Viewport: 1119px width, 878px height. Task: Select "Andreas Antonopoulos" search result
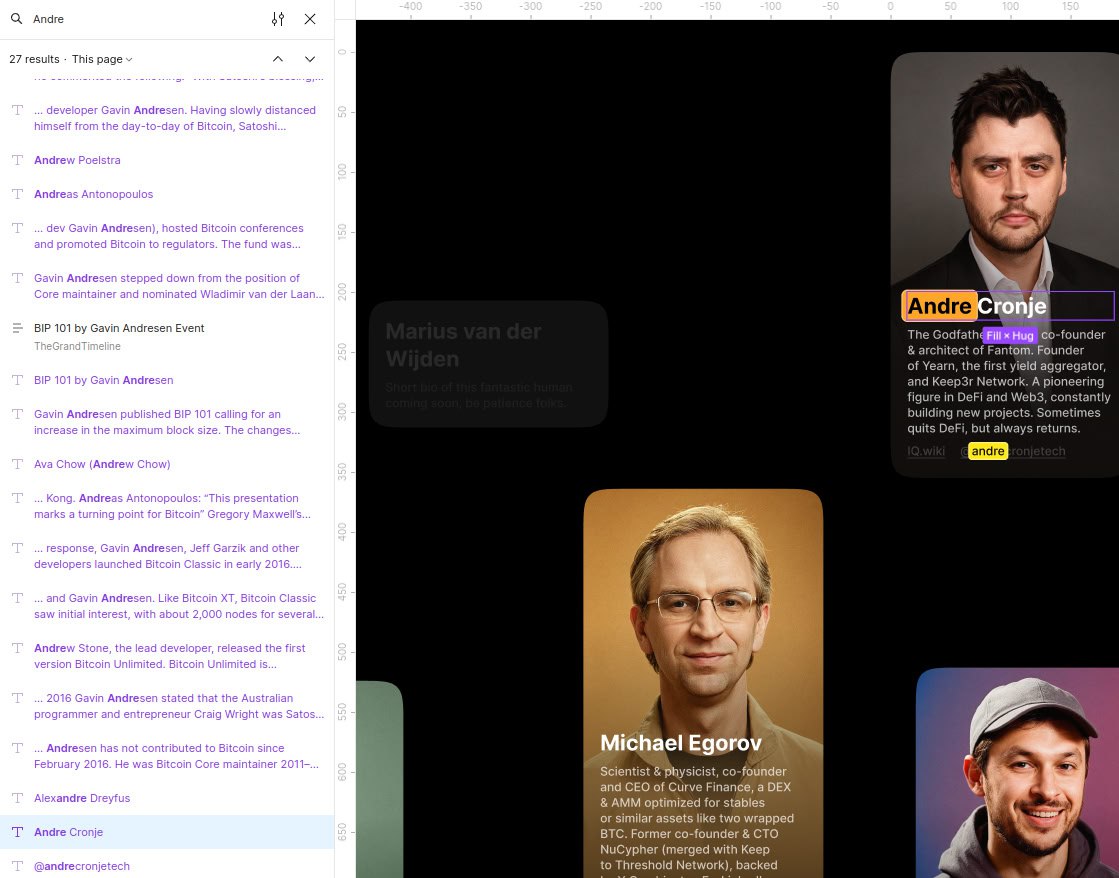point(93,194)
